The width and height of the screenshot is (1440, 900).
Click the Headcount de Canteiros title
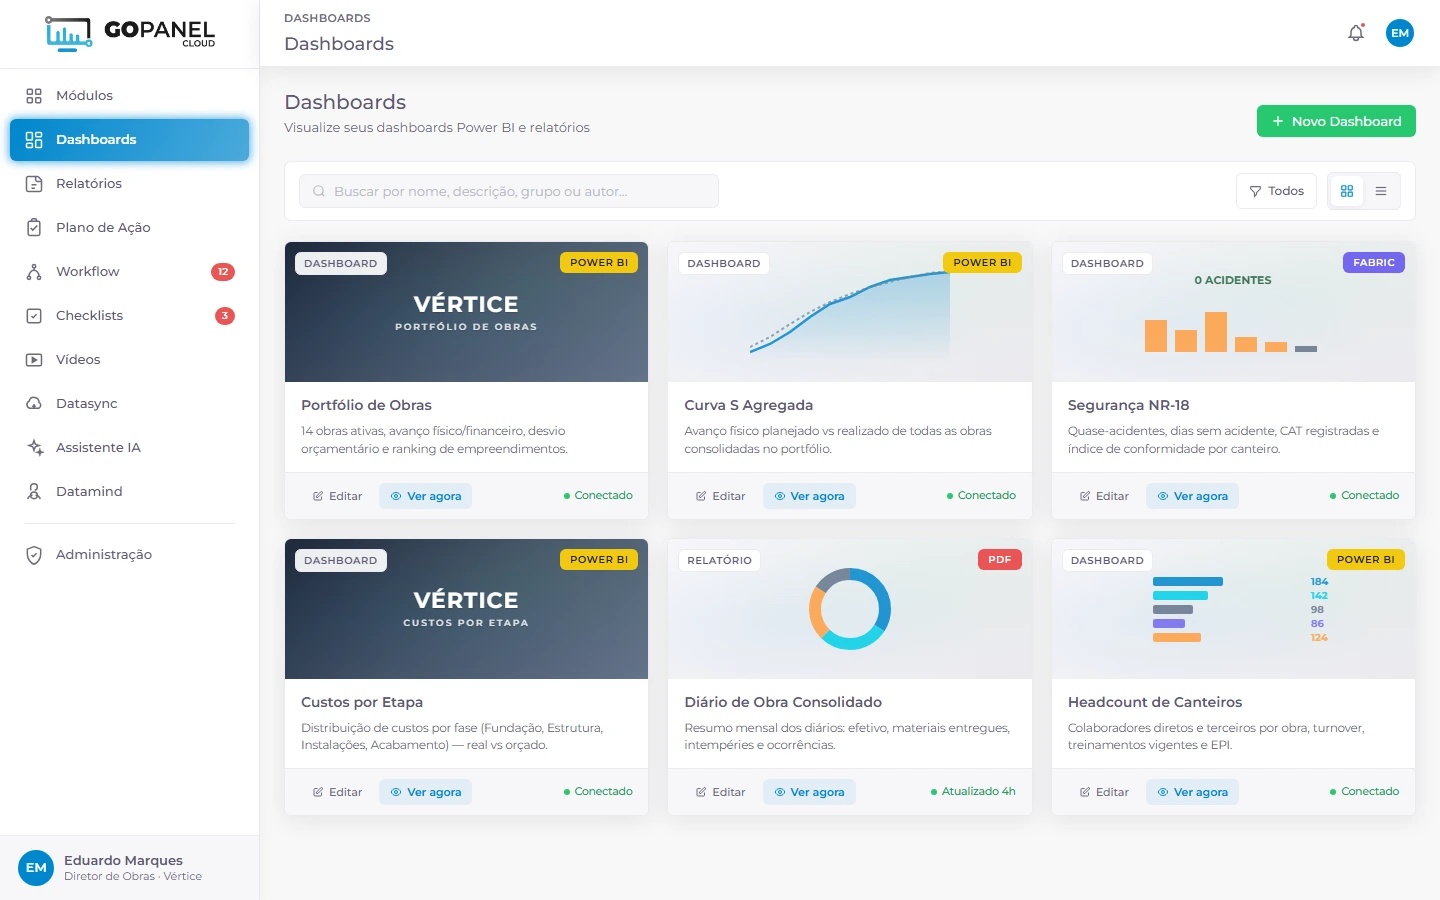pos(1155,702)
